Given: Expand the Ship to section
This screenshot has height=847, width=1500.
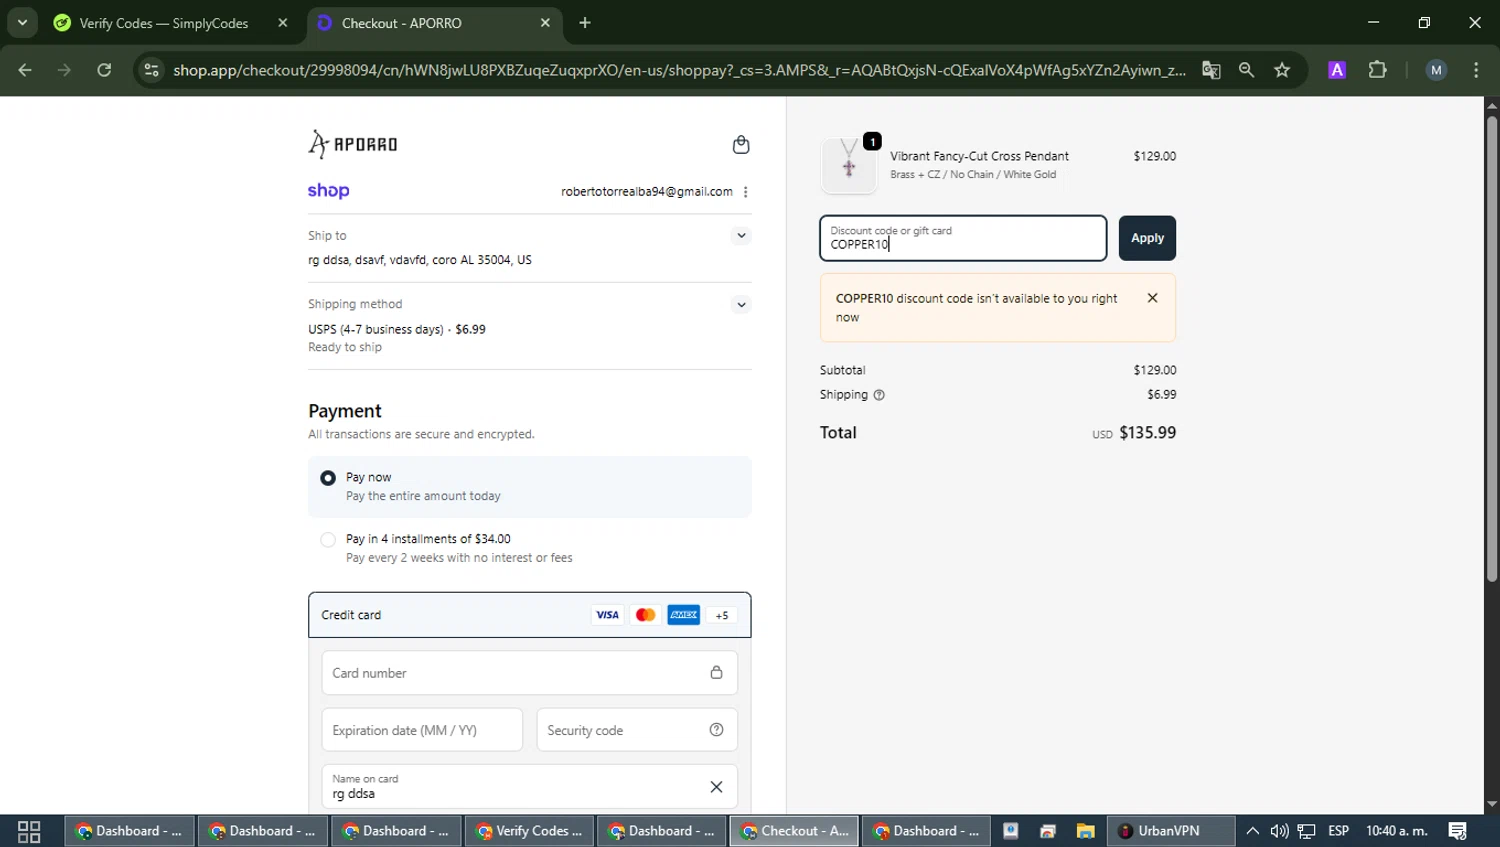Looking at the screenshot, I should pyautogui.click(x=741, y=236).
